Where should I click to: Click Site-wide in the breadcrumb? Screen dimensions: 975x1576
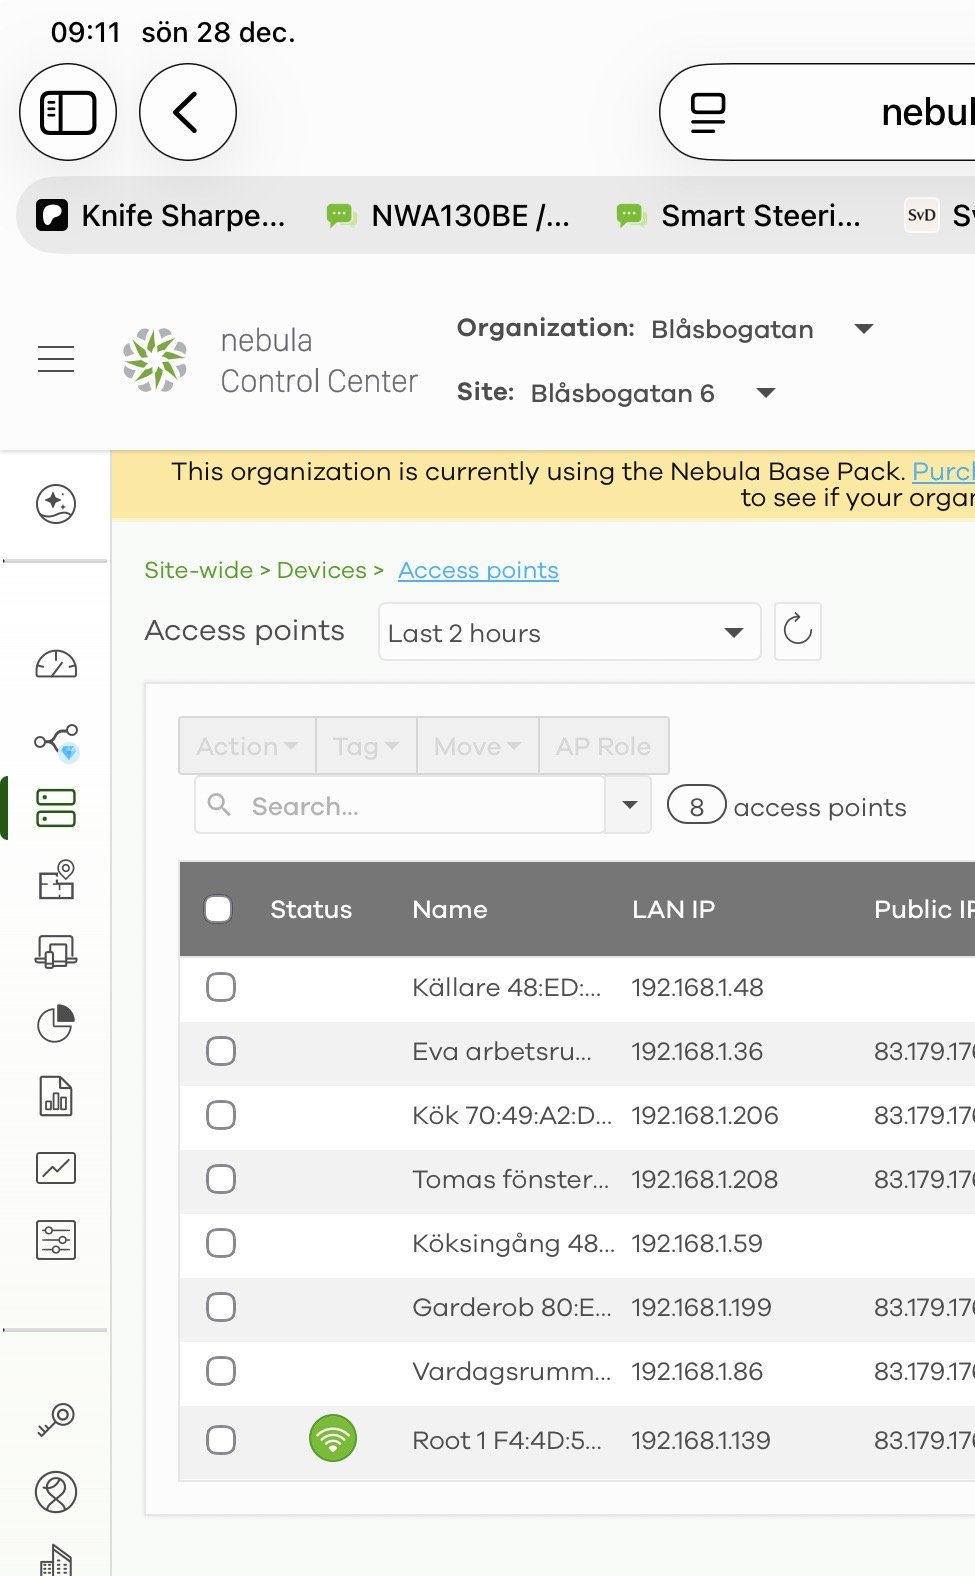(x=198, y=570)
